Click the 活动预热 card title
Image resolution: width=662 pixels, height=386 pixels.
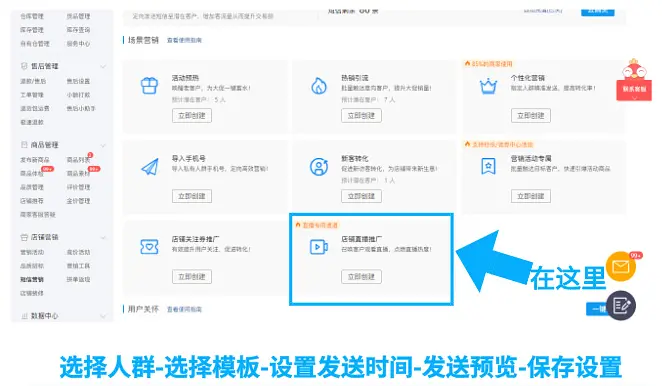(185, 78)
